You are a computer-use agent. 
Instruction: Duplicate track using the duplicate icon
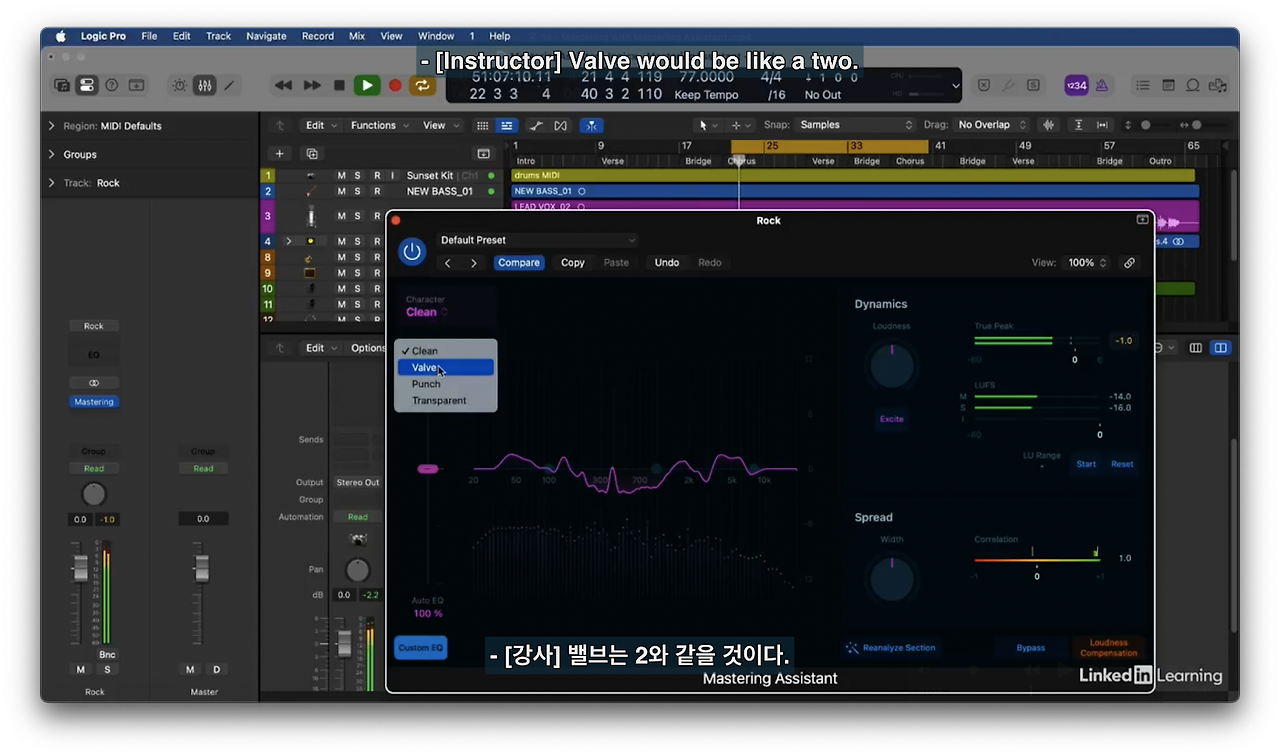(x=312, y=153)
